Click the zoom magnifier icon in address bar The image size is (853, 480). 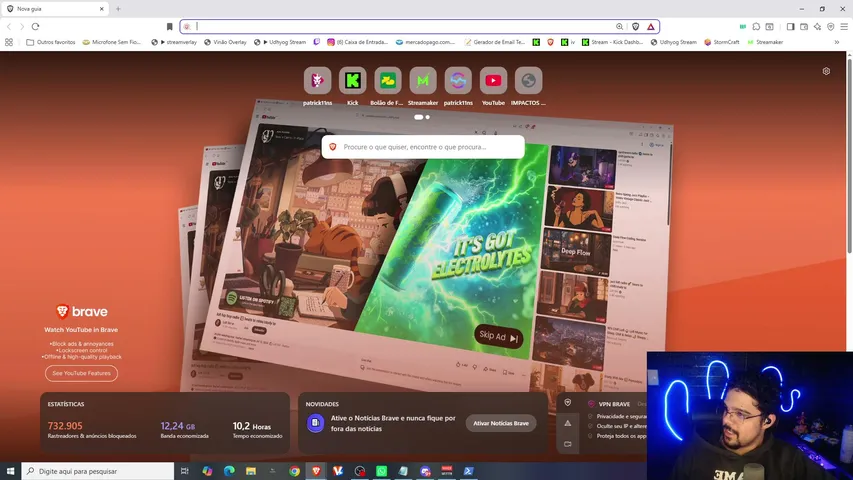click(x=619, y=27)
